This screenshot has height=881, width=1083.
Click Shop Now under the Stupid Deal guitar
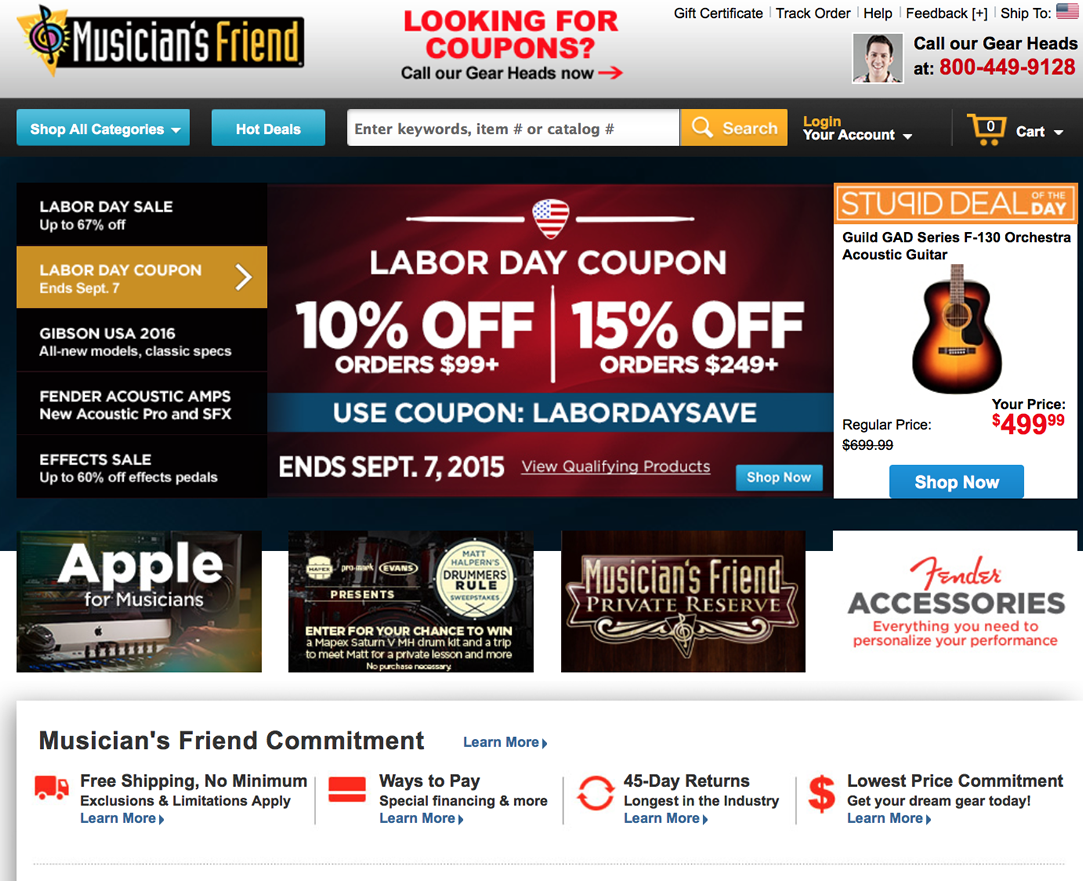956,482
